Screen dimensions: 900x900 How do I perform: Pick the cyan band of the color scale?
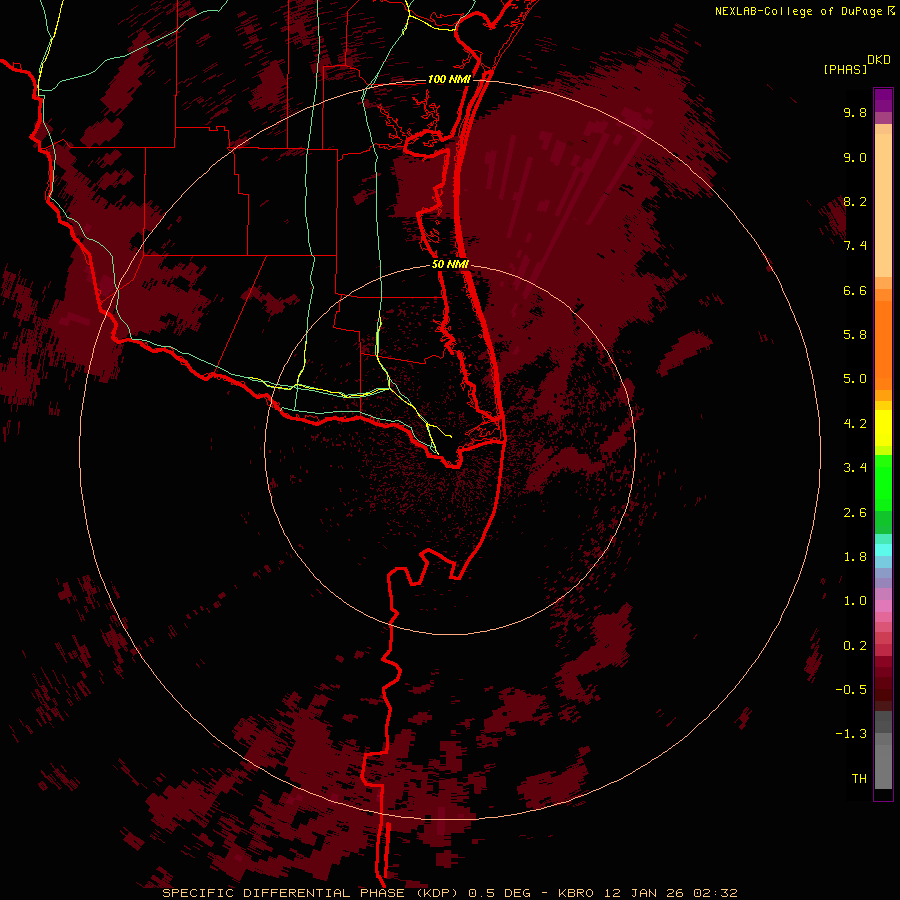click(883, 550)
